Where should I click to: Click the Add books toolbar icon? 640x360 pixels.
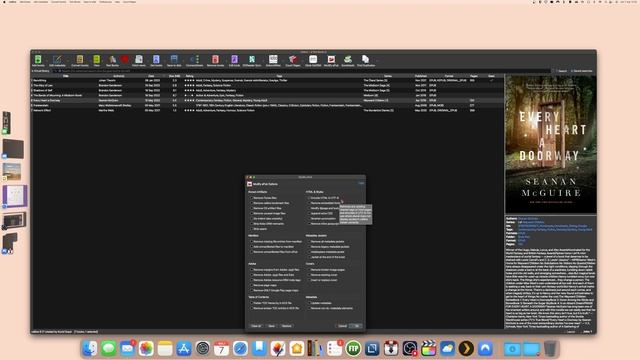pyautogui.click(x=38, y=61)
